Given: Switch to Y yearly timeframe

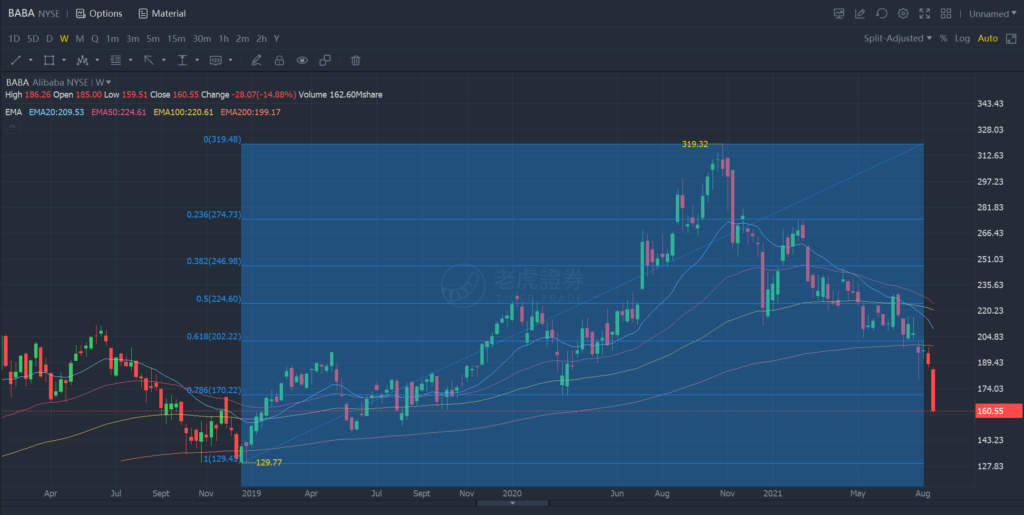Looking at the screenshot, I should click(x=277, y=39).
